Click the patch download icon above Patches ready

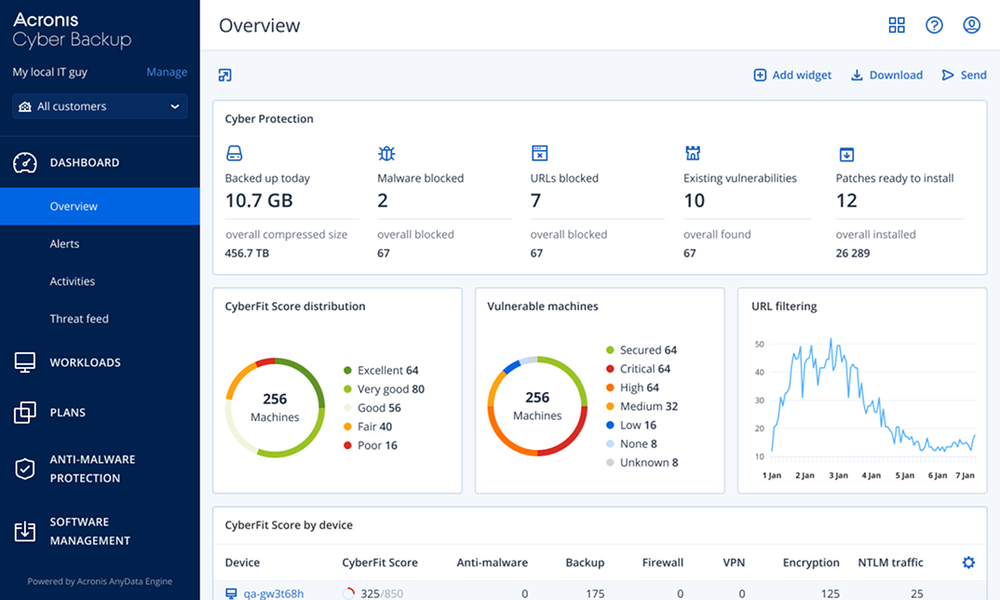846,153
